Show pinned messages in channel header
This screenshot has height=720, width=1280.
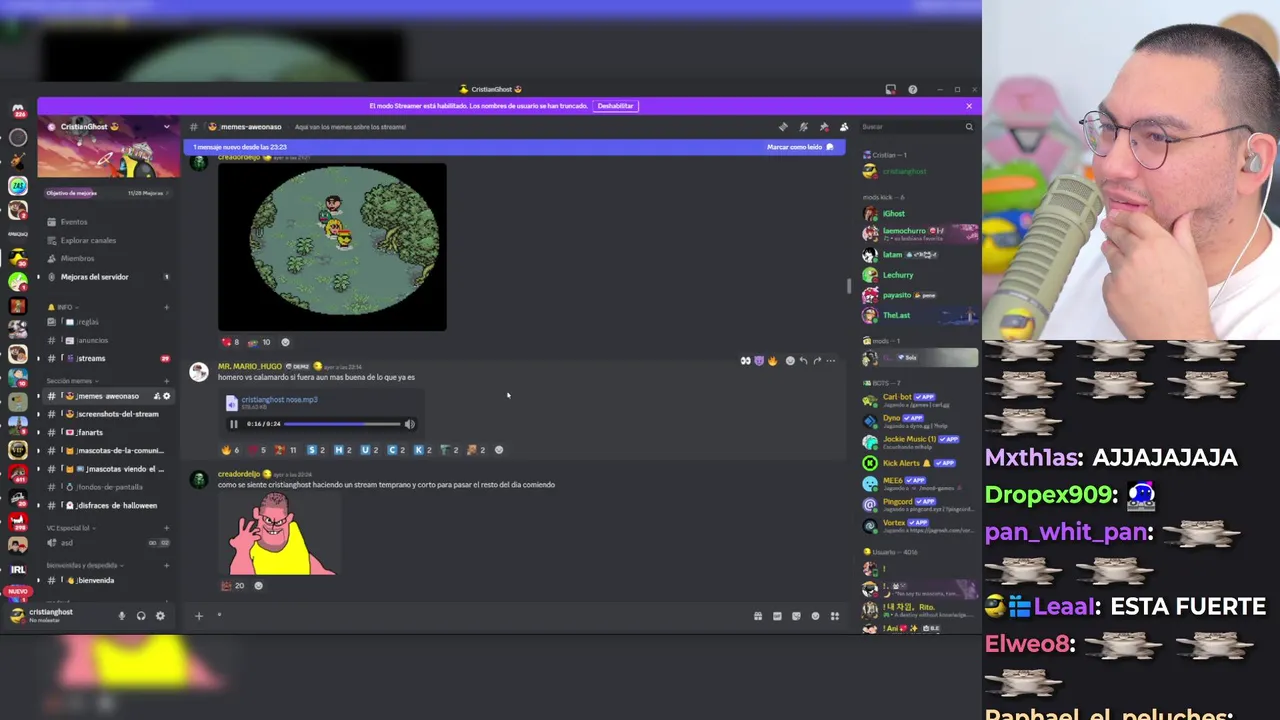[824, 127]
